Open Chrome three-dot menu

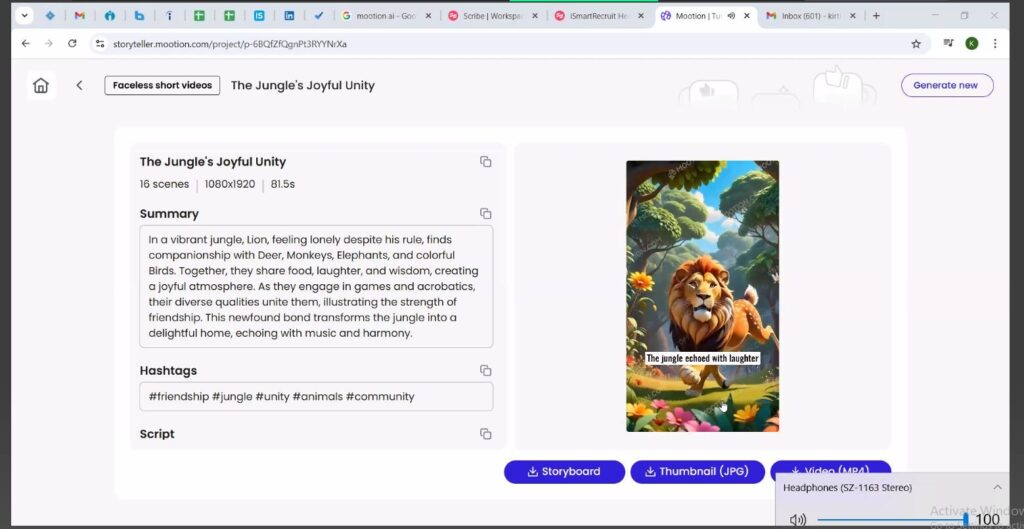(995, 44)
